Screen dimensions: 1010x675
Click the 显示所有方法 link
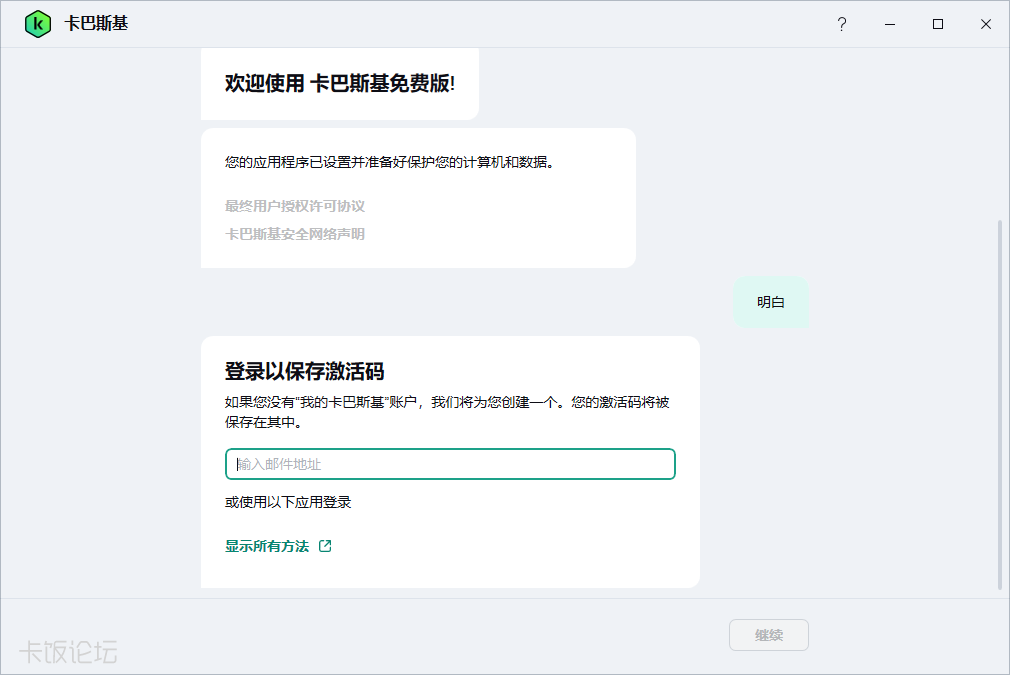267,546
